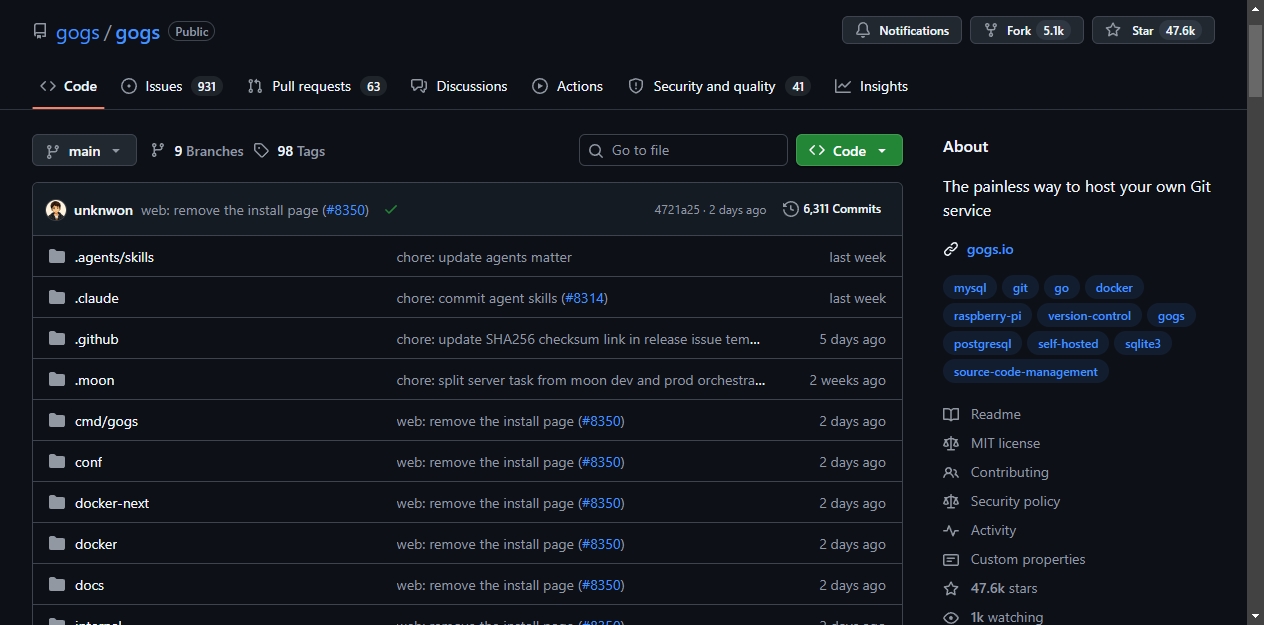Screen dimensions: 1264x625
Task: Visit the gogs.io website link
Action: coord(990,249)
